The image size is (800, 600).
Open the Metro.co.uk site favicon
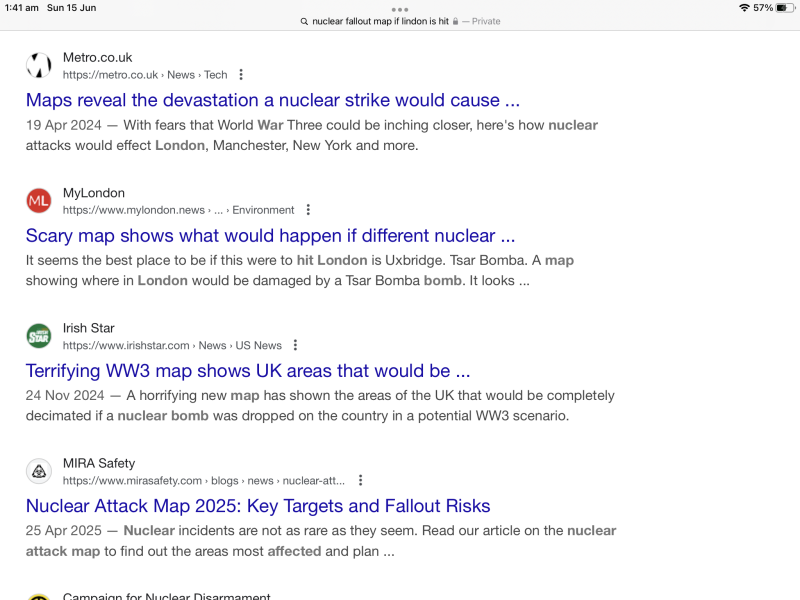click(39, 65)
